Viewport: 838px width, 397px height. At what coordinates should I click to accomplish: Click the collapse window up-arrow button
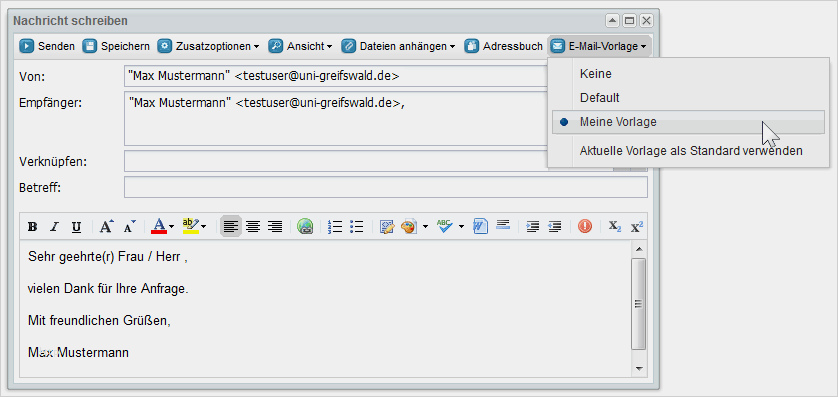tap(612, 21)
